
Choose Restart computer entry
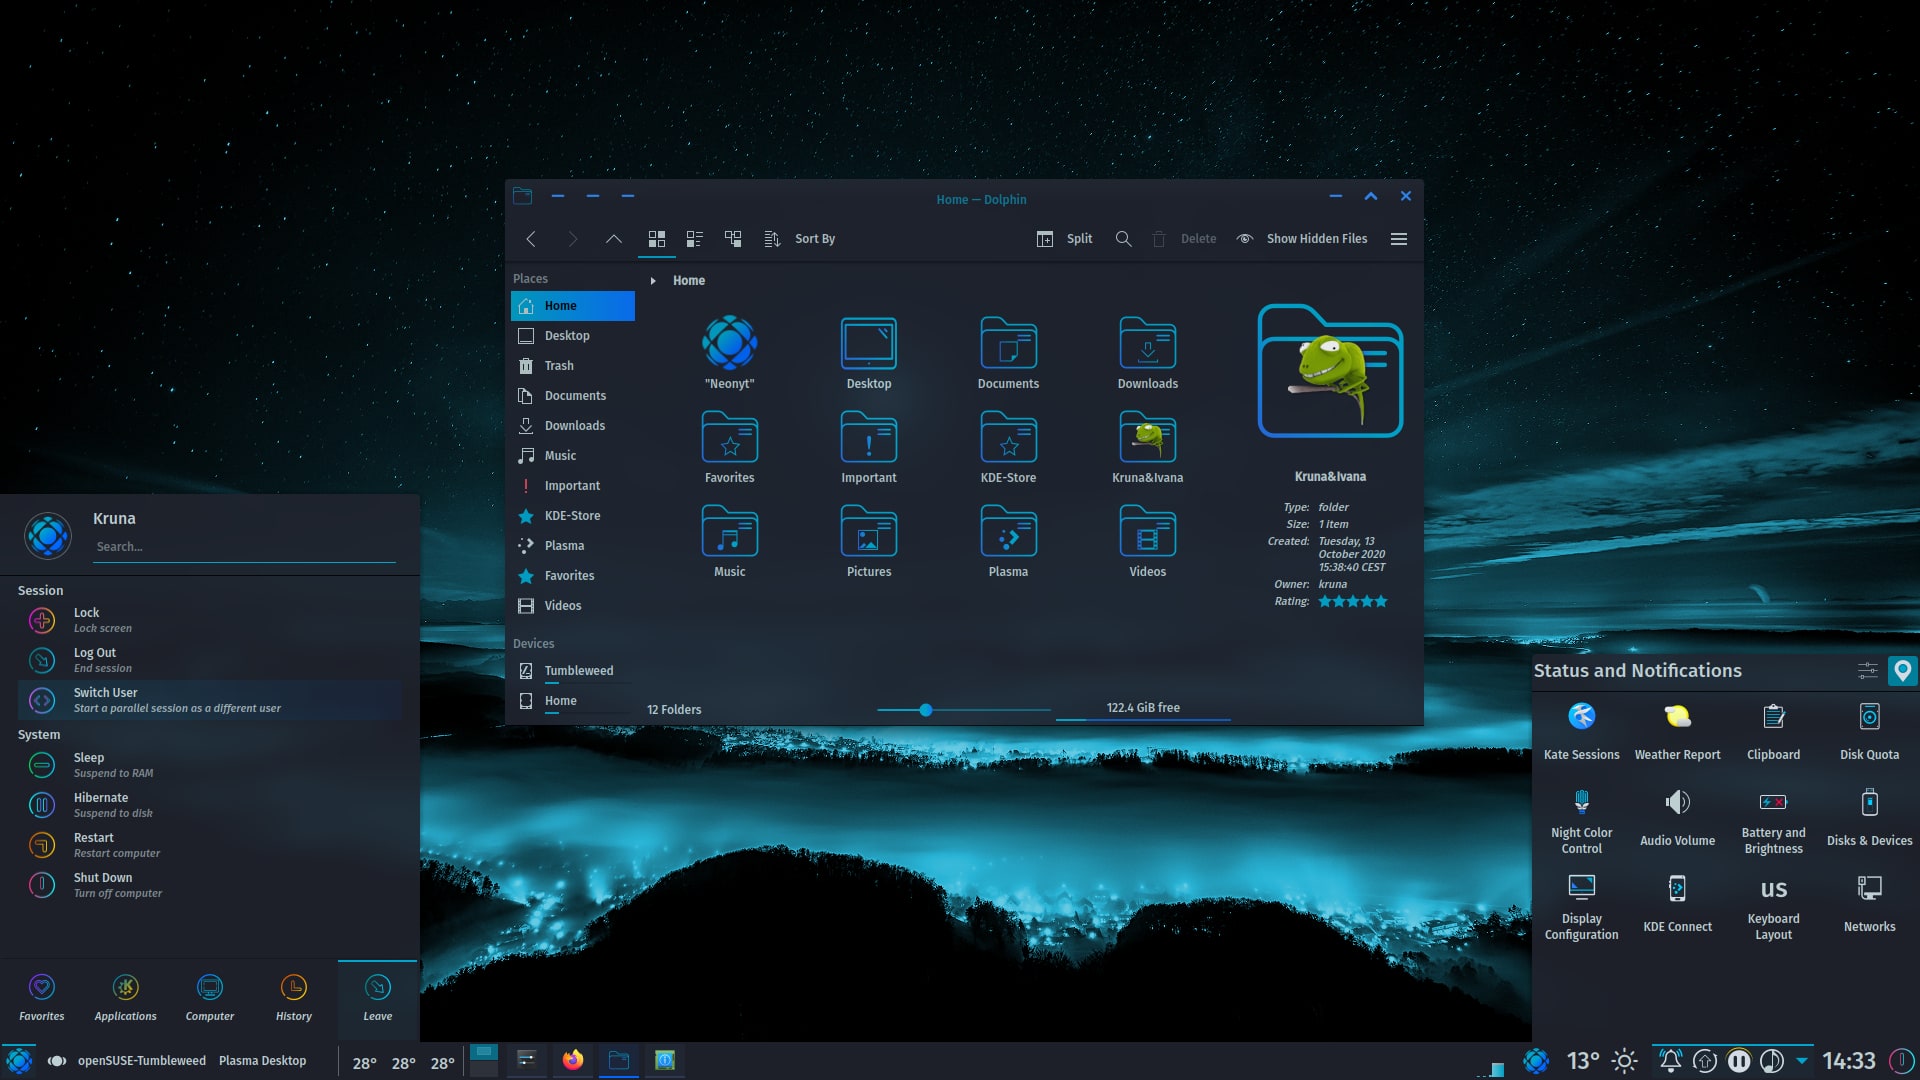coord(209,845)
